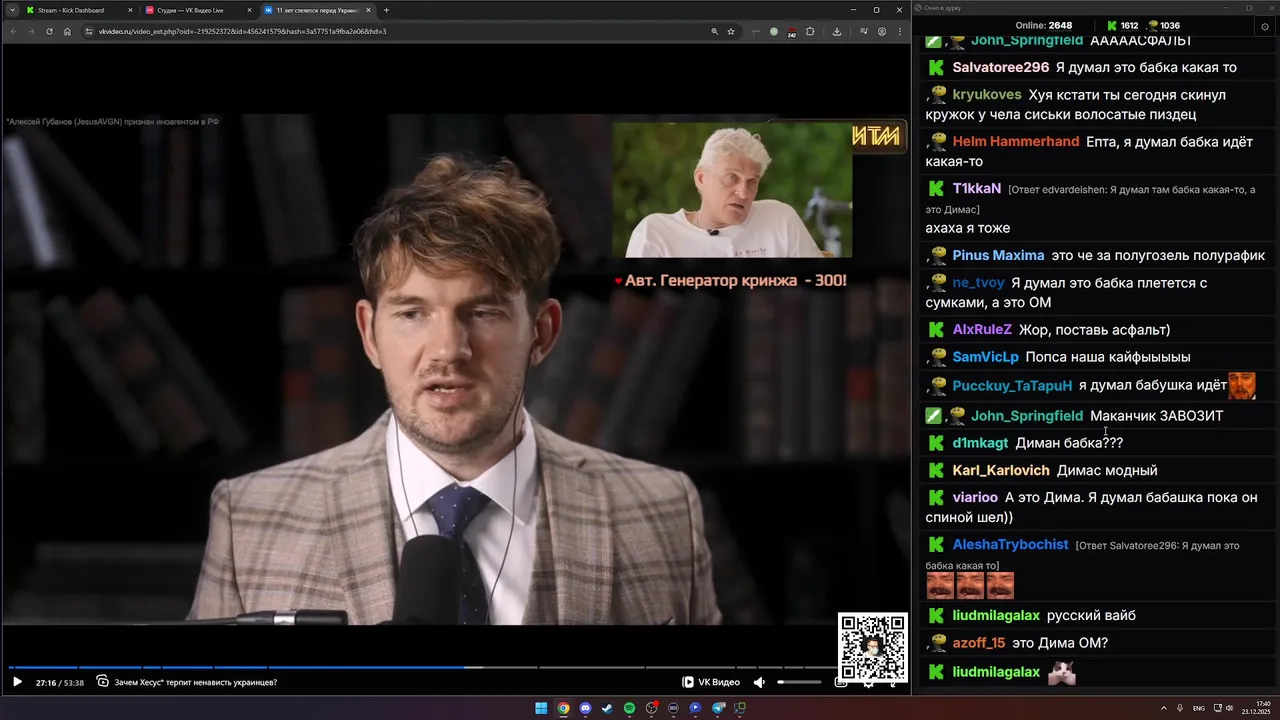Reload the current page
This screenshot has width=1280, height=720.
coord(49,31)
